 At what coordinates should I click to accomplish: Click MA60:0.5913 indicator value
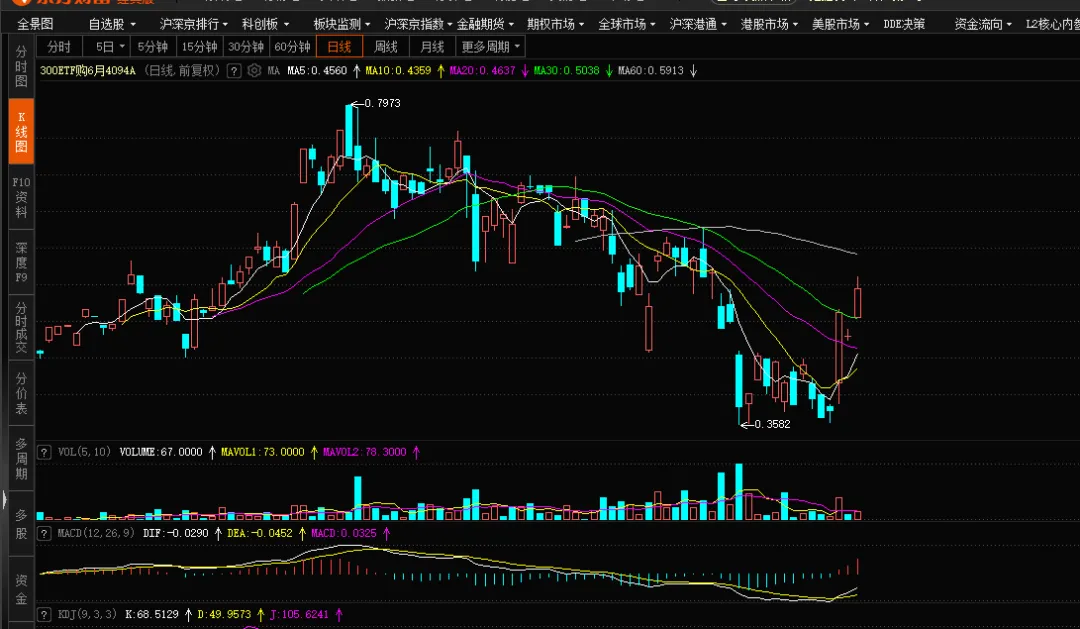pos(651,70)
